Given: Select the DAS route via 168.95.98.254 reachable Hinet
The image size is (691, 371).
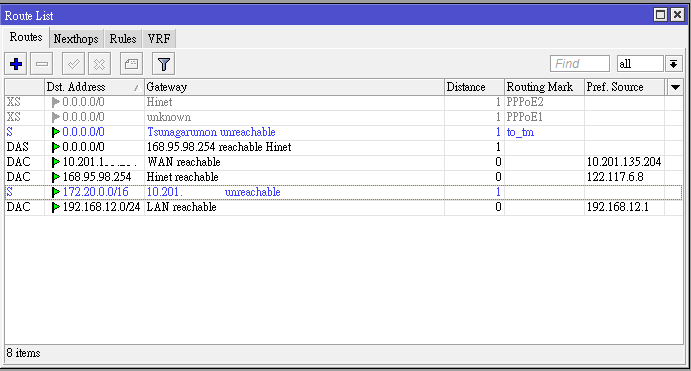Looking at the screenshot, I should point(344,147).
